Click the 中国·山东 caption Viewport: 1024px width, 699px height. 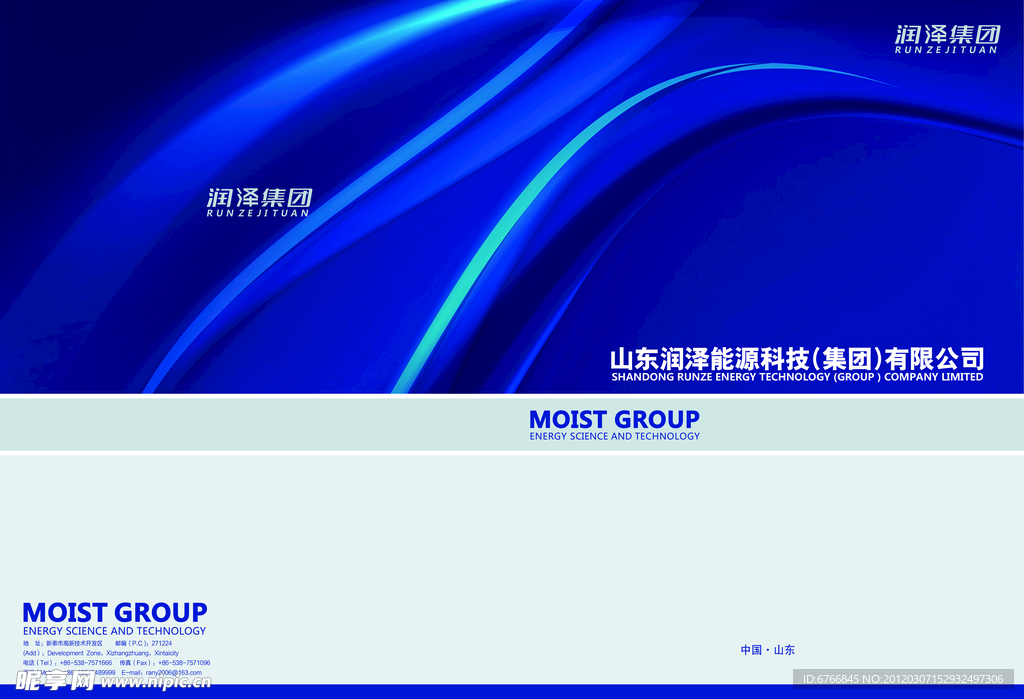pos(767,650)
